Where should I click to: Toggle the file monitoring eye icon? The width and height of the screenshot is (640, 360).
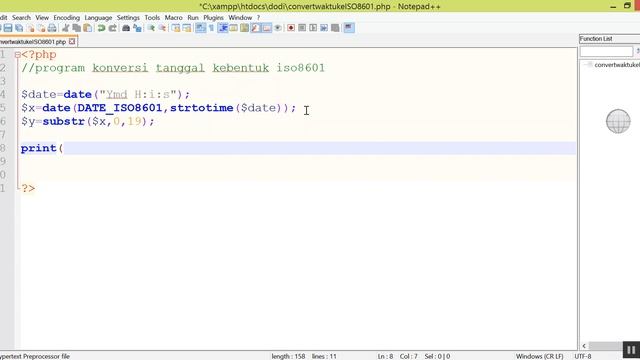[278, 28]
